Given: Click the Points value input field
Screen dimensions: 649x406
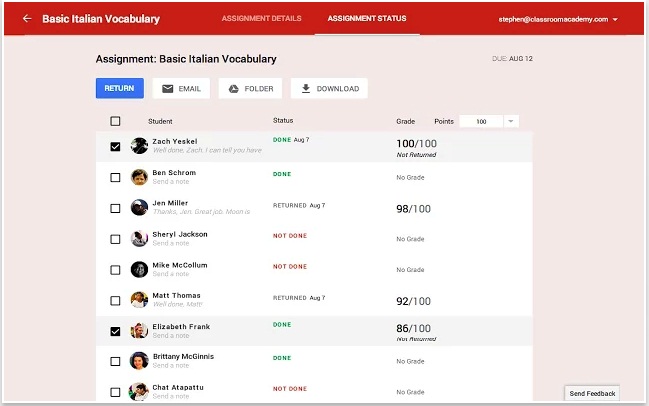Looking at the screenshot, I should coord(480,121).
